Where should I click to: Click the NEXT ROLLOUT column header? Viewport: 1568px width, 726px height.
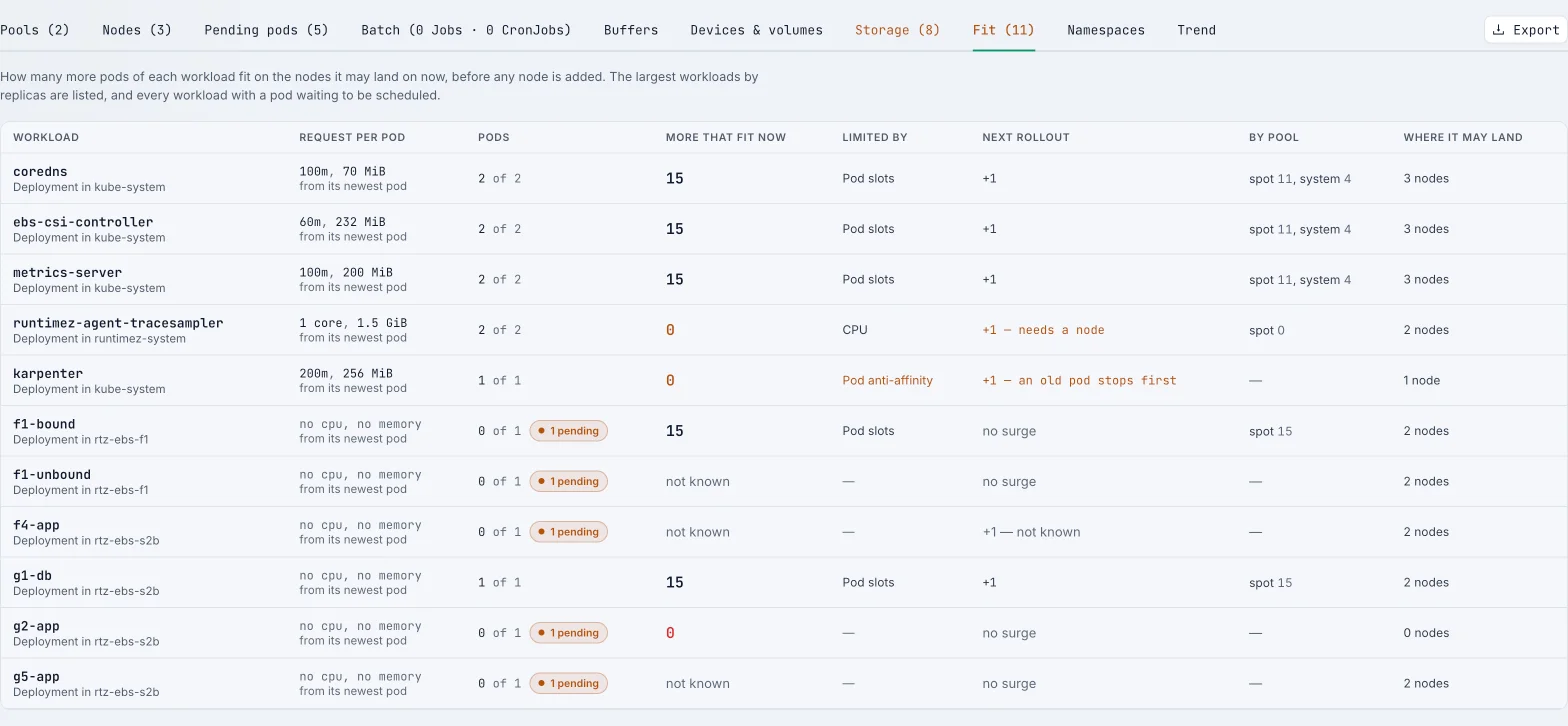tap(1026, 137)
